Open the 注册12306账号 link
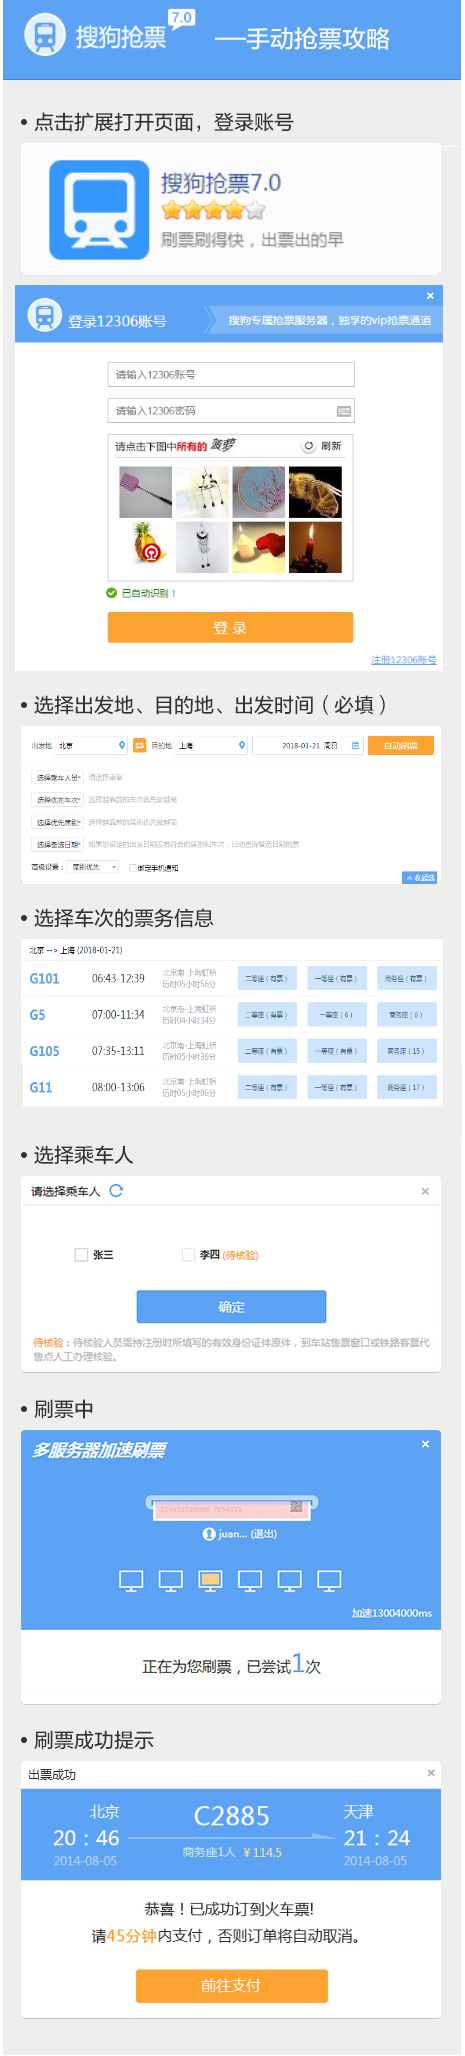 (x=403, y=660)
